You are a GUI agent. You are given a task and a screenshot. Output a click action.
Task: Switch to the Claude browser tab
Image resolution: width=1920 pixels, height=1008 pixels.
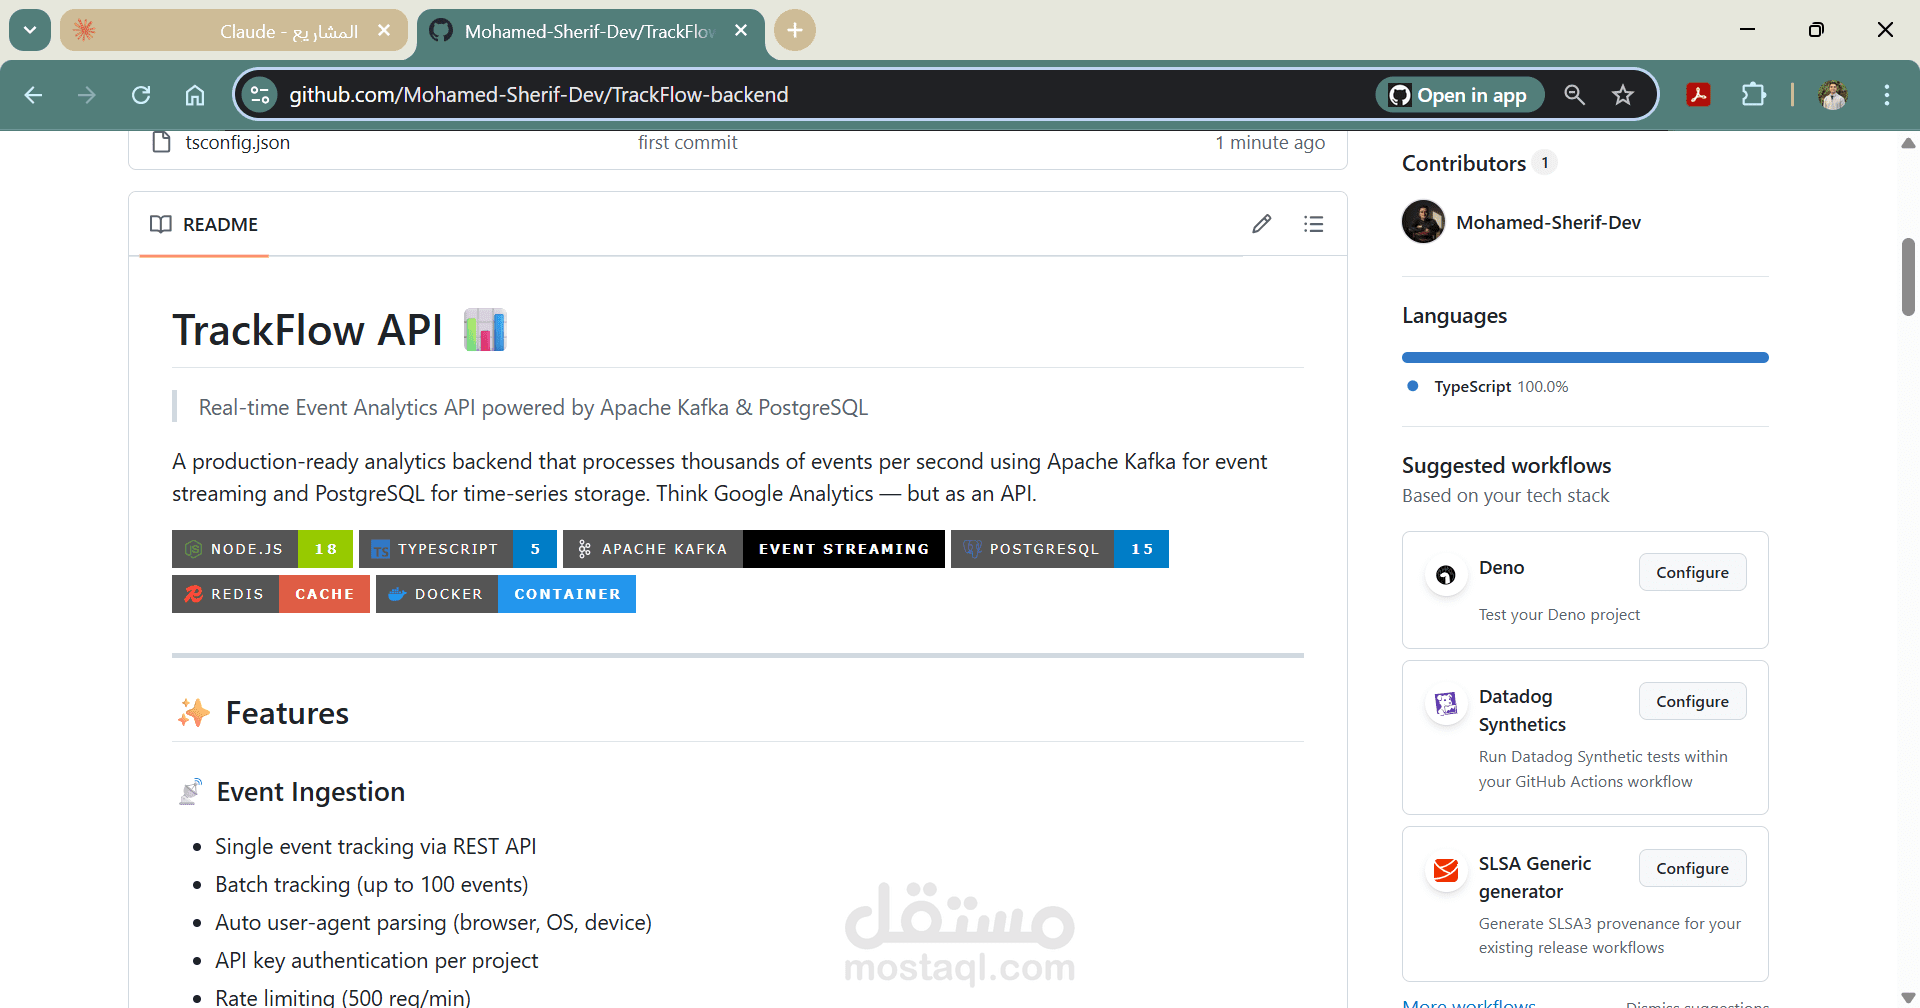tap(234, 31)
